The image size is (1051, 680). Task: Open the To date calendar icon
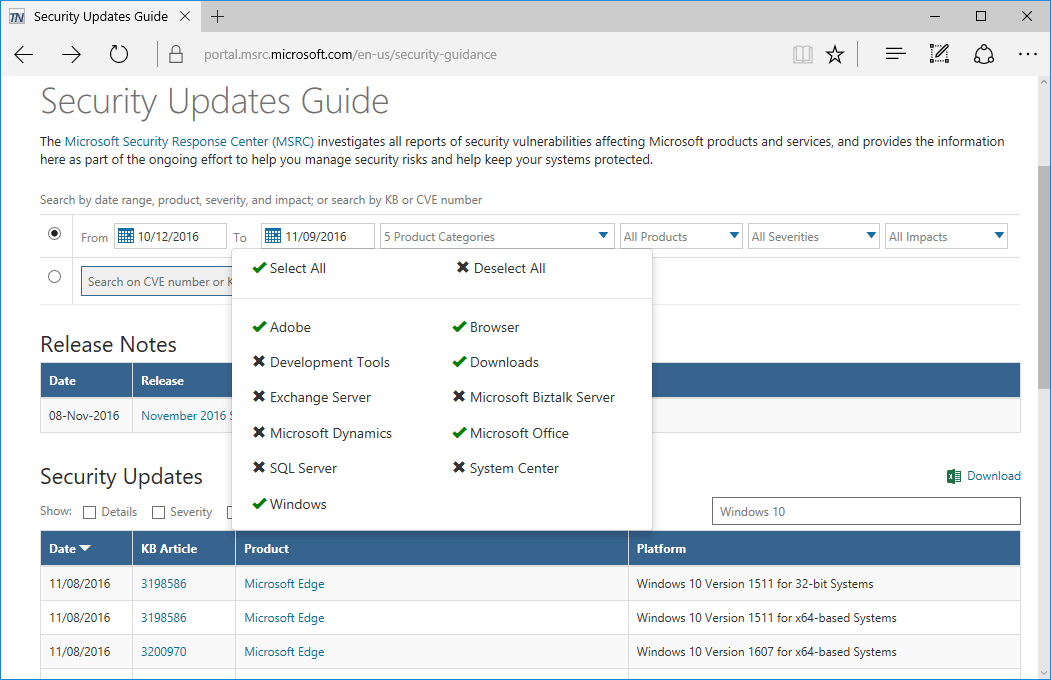pos(273,236)
